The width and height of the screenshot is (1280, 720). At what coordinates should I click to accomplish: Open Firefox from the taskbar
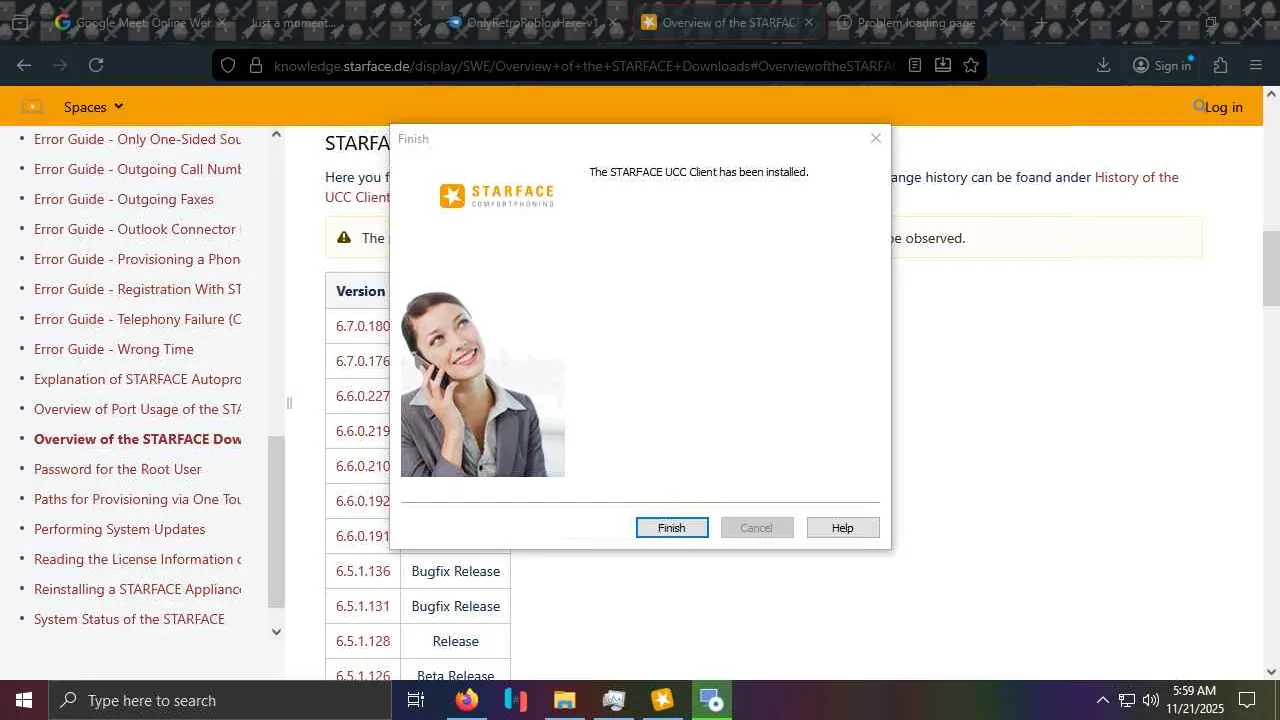[466, 700]
